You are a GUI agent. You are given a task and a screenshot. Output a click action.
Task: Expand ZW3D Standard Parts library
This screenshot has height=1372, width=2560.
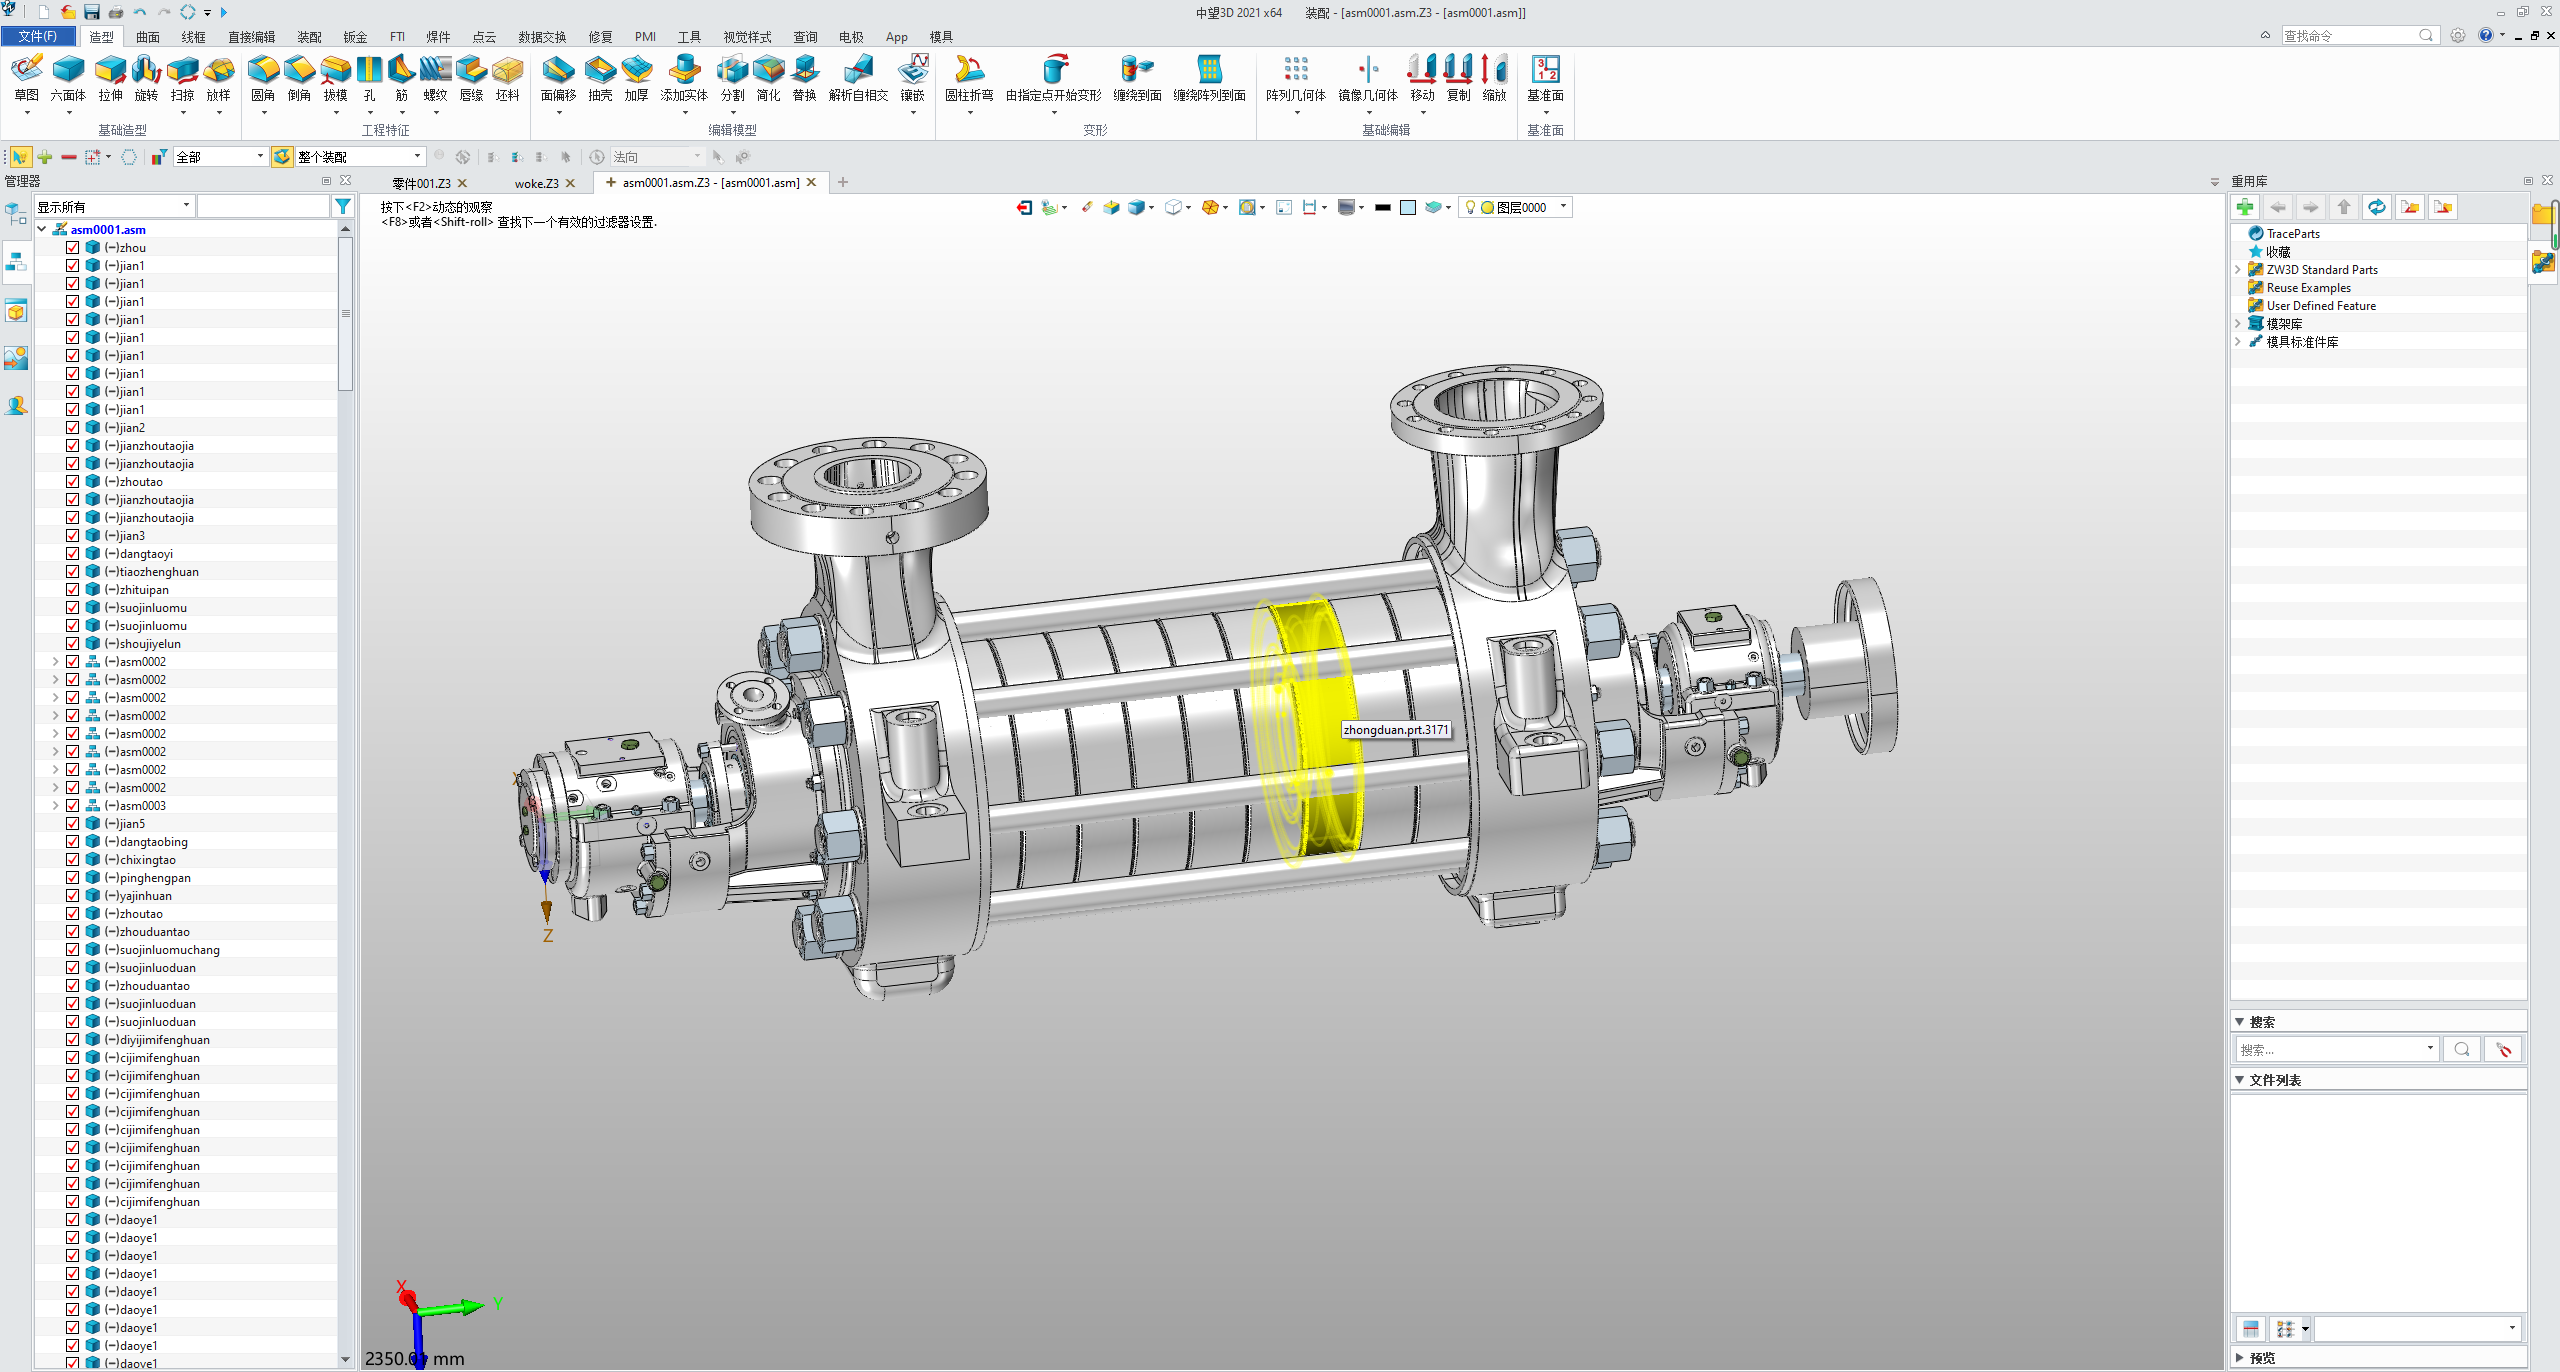coord(2238,270)
